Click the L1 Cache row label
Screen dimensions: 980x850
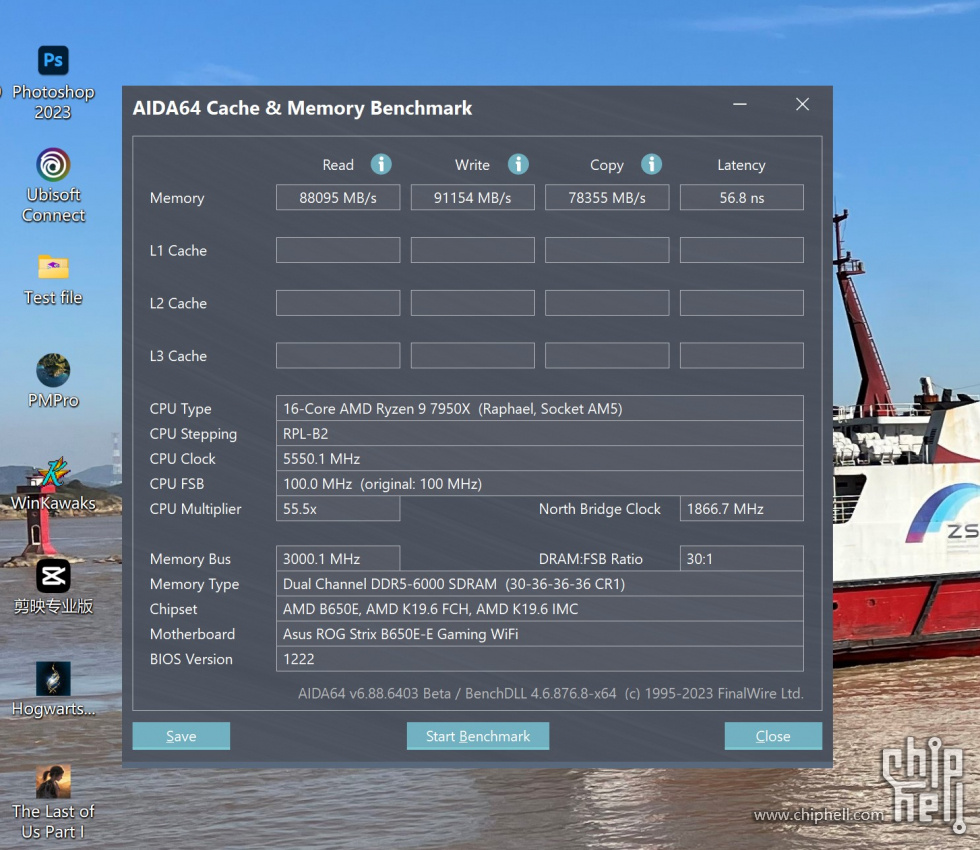[x=178, y=251]
